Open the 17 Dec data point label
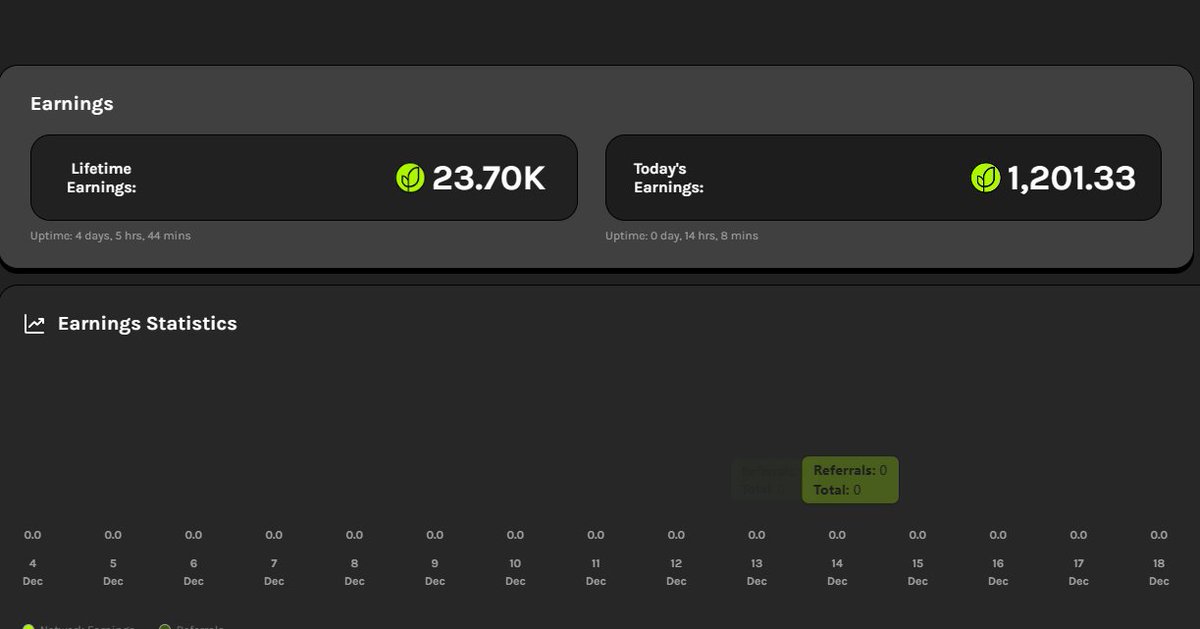The height and width of the screenshot is (629, 1200). (1078, 572)
